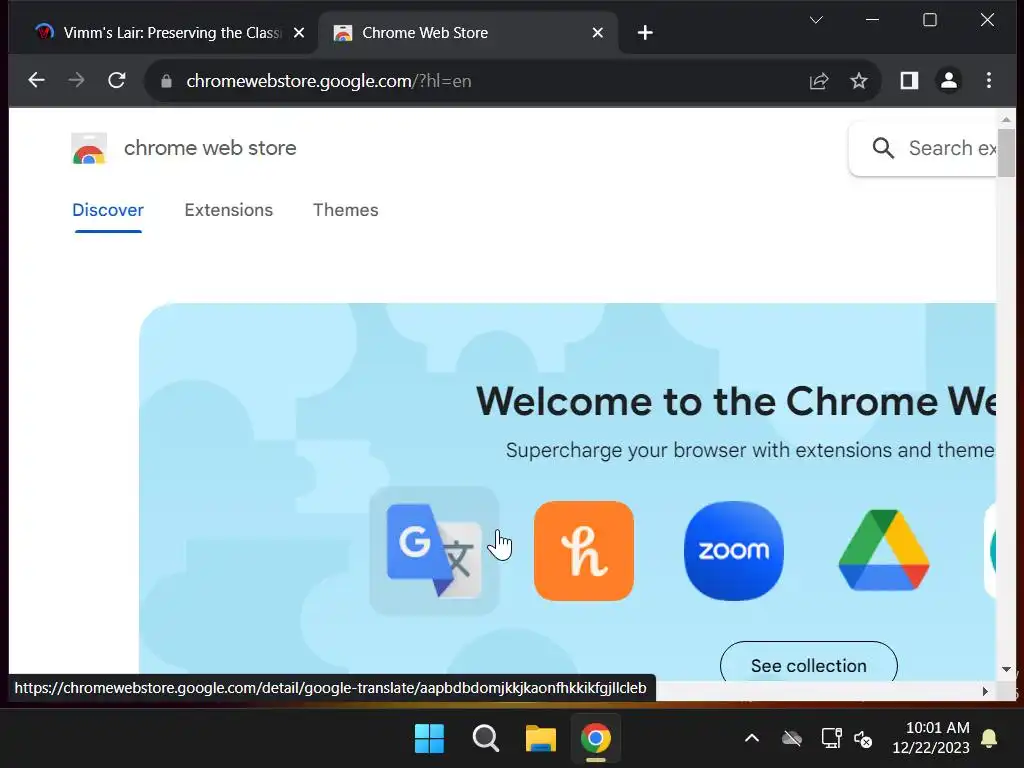Click the search magnifier icon in the store
This screenshot has height=768, width=1024.
point(883,148)
